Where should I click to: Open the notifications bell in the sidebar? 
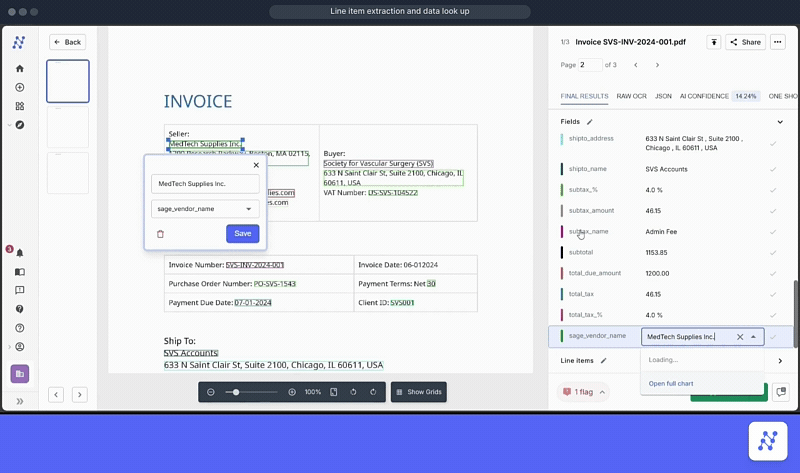19,253
